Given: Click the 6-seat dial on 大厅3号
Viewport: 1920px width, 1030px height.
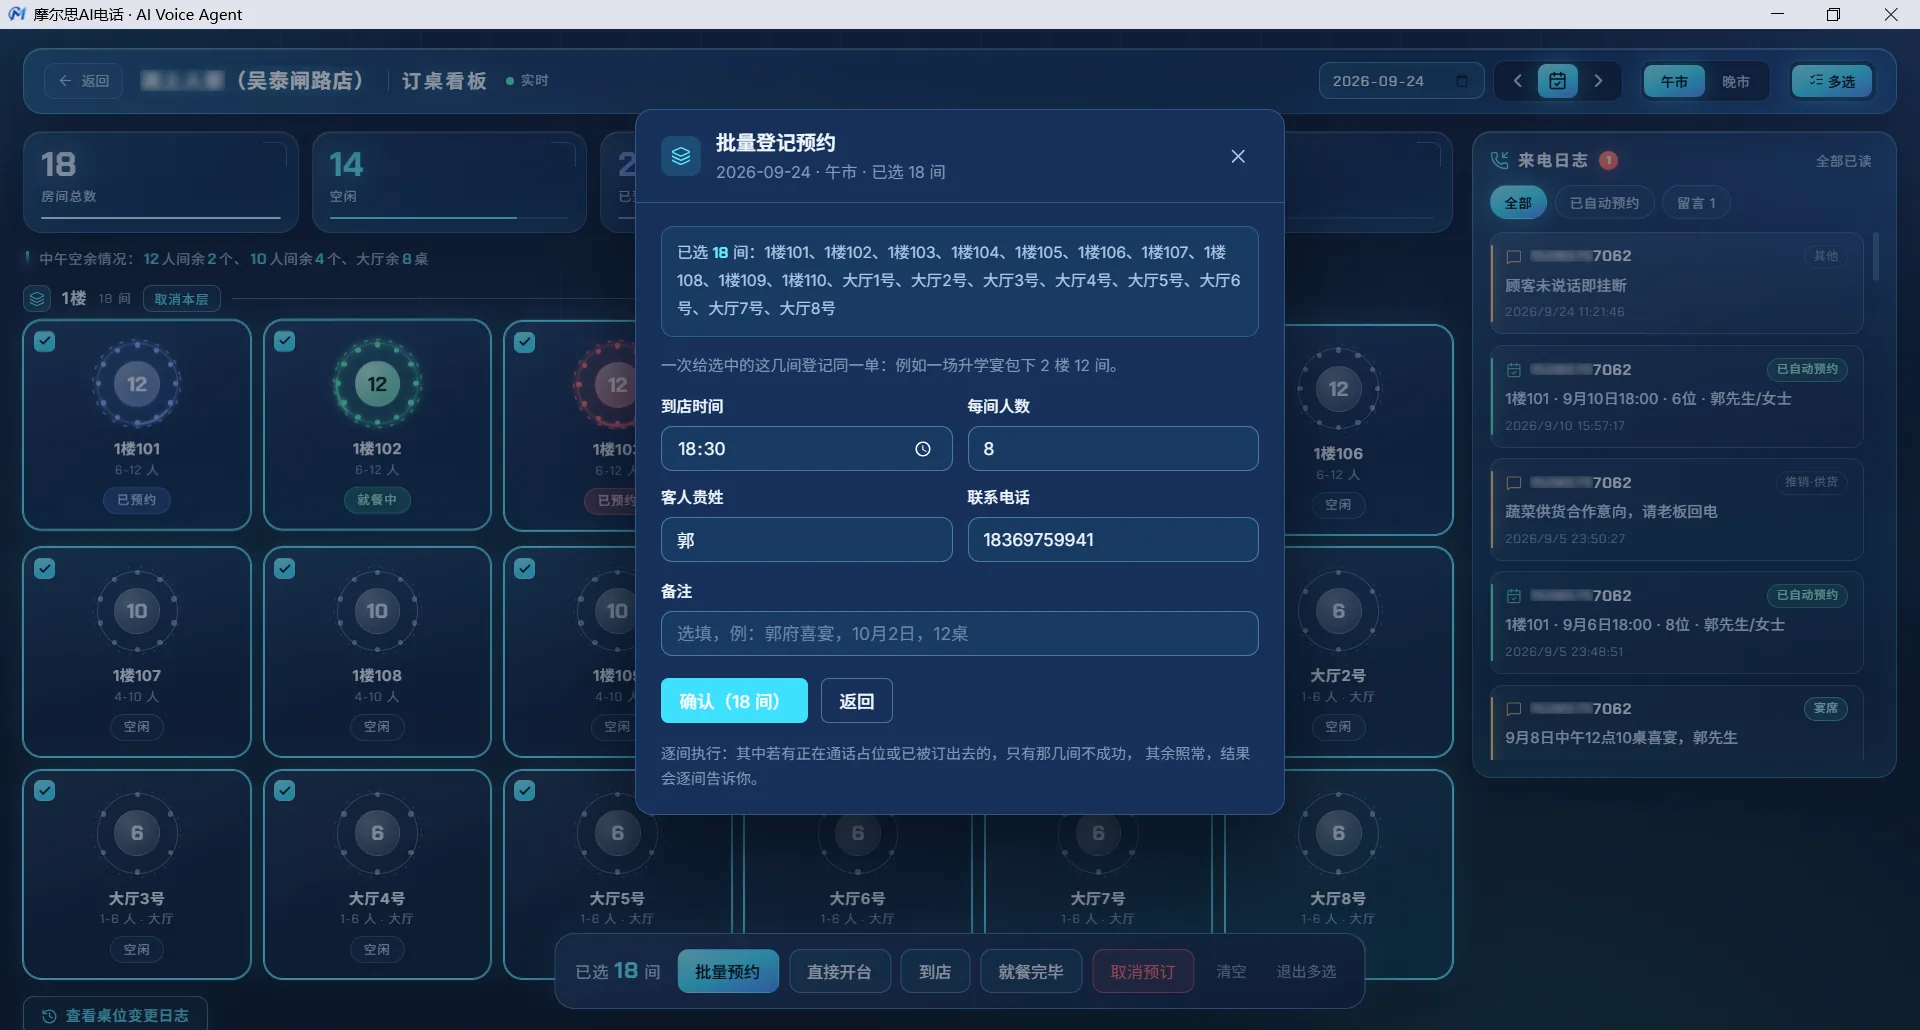Looking at the screenshot, I should [x=137, y=833].
